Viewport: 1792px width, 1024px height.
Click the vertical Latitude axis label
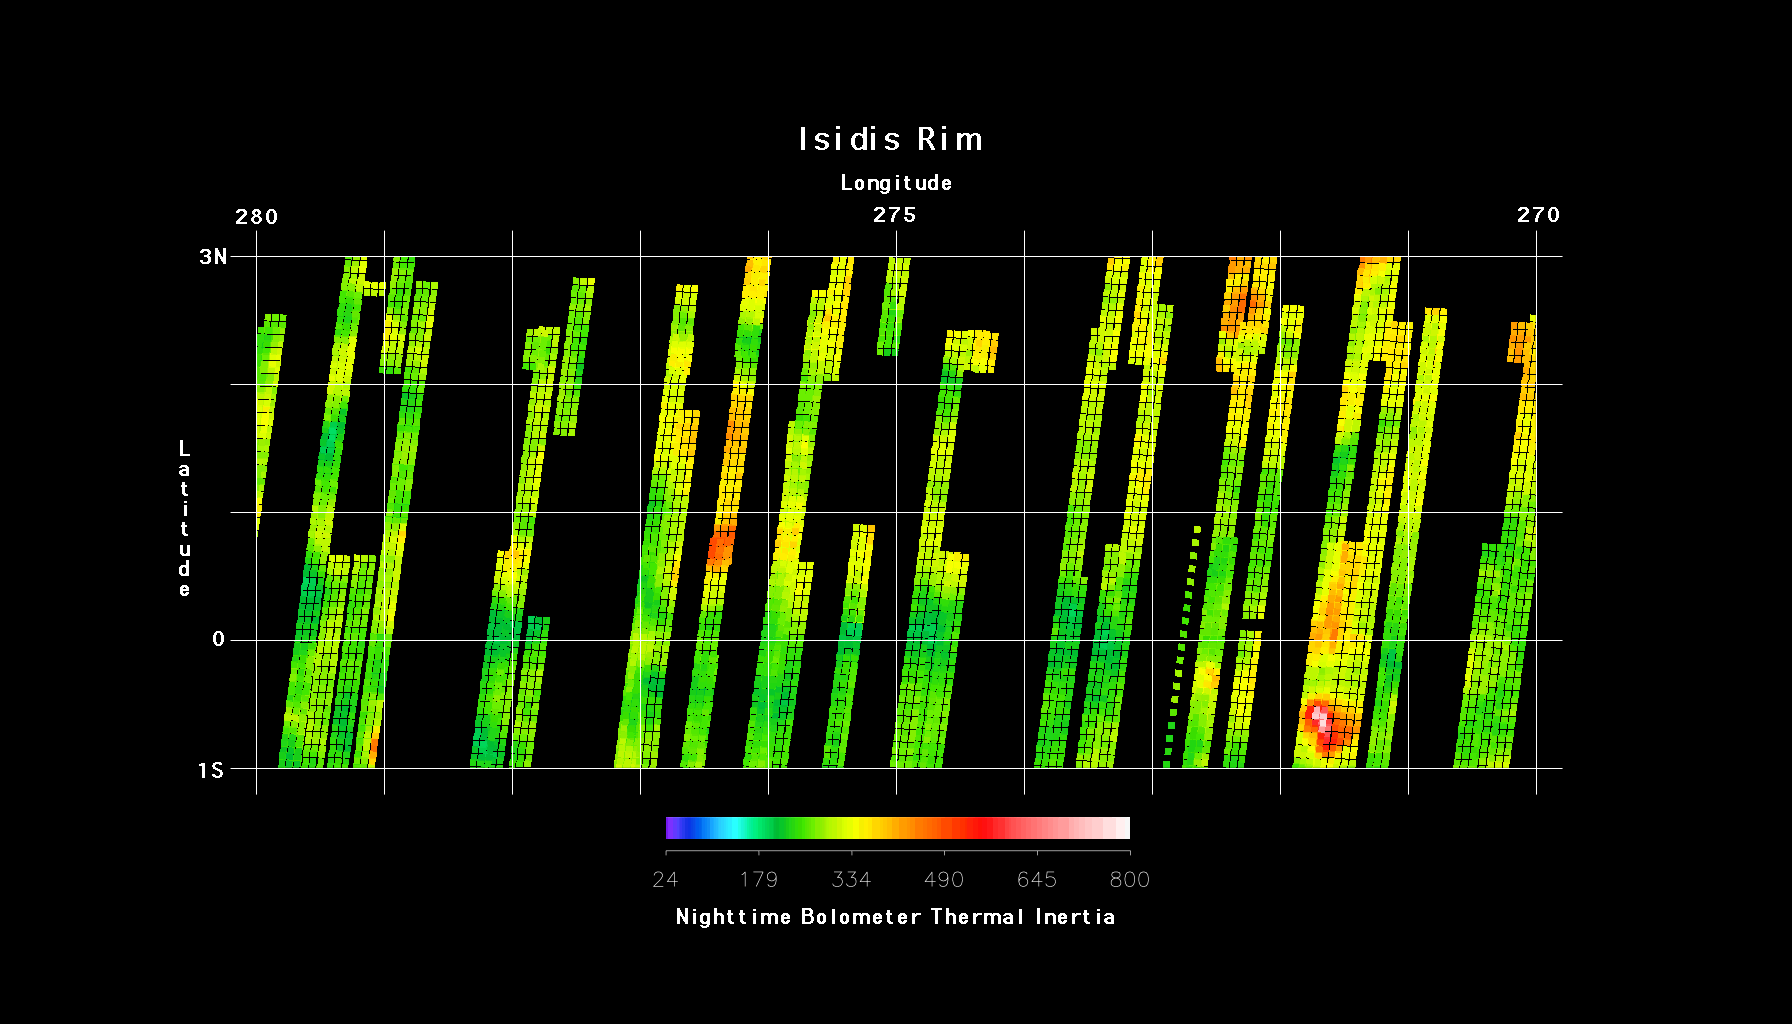[184, 518]
